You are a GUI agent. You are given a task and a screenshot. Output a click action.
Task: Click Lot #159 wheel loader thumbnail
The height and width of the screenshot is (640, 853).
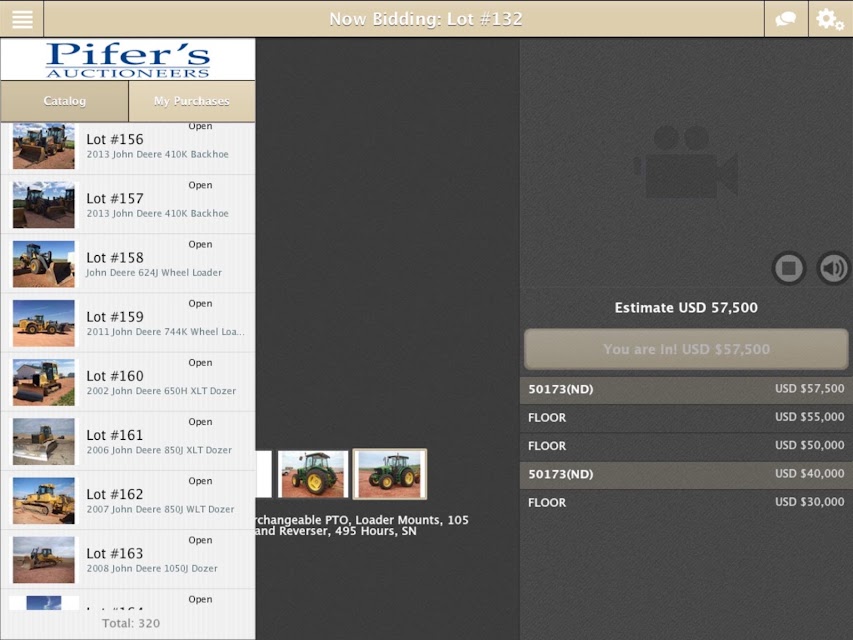click(44, 323)
